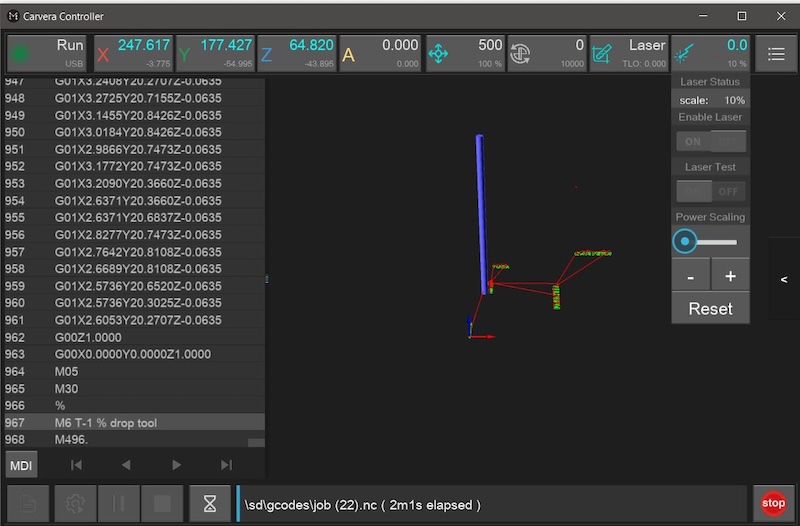Screen dimensions: 800x526
Task: Click the G-code list scrollbar thumb
Action: 256,443
